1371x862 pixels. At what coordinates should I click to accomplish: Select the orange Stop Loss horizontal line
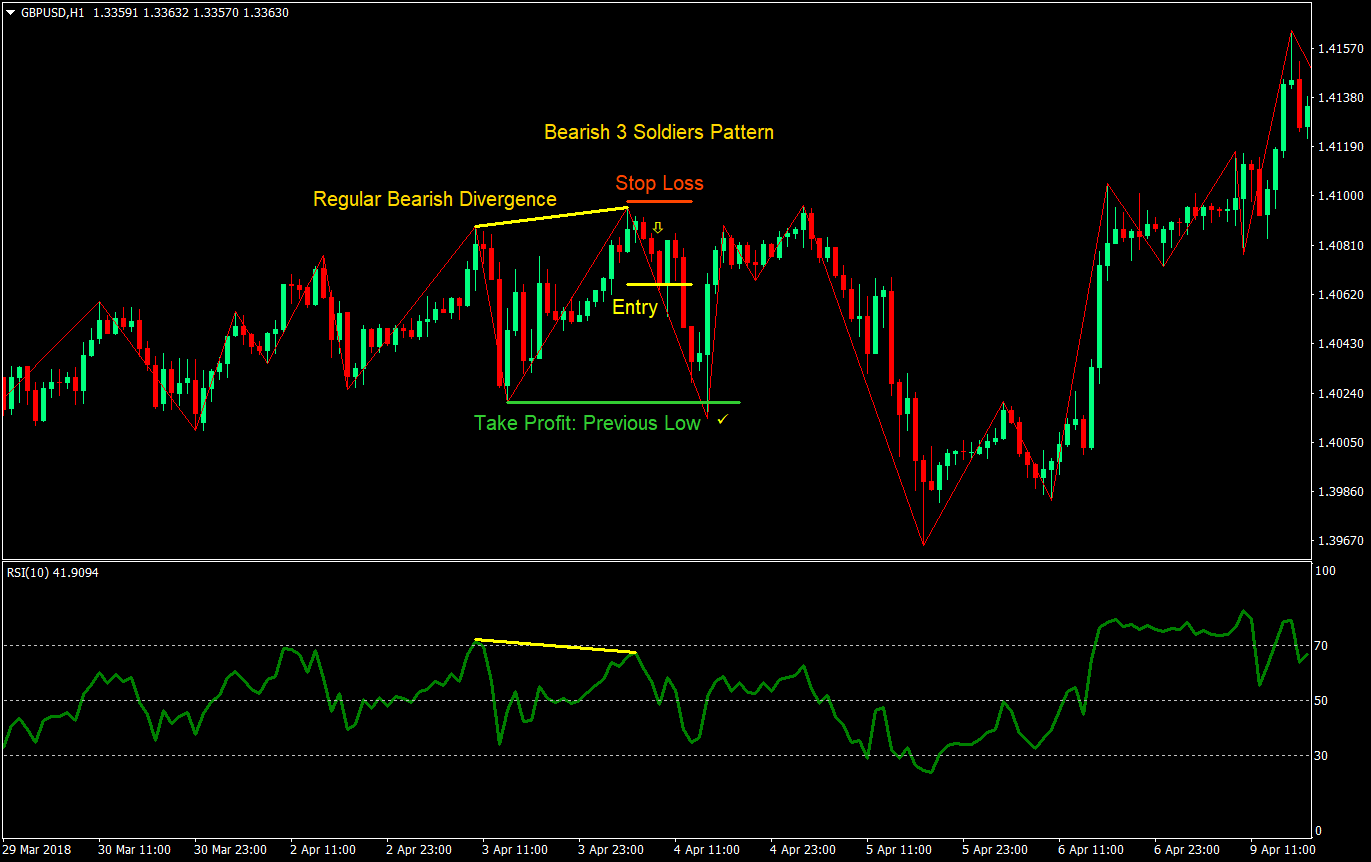point(660,201)
